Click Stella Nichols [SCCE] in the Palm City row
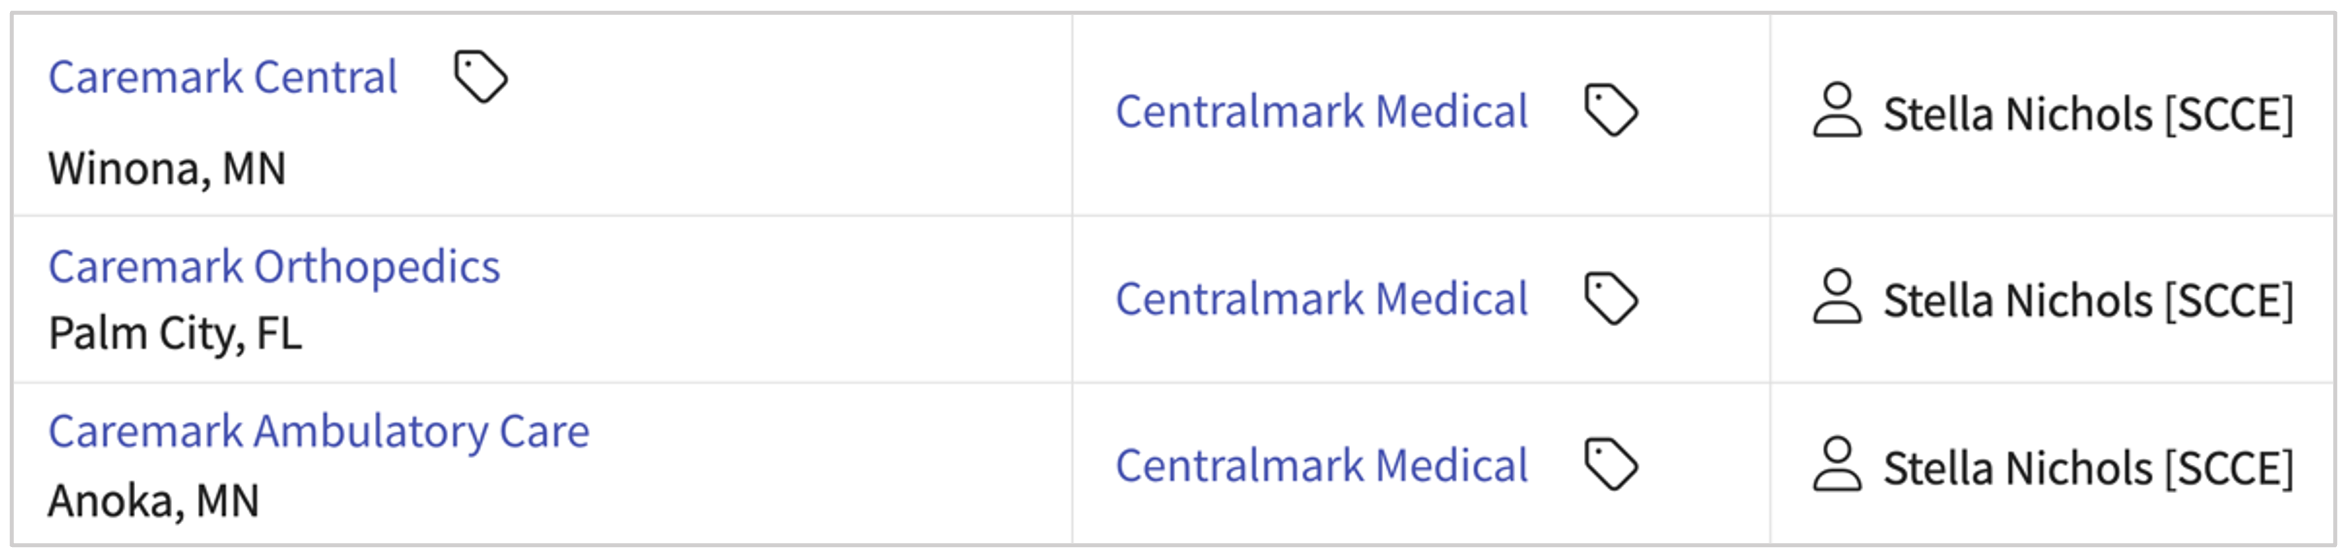2348x558 pixels. point(2088,300)
